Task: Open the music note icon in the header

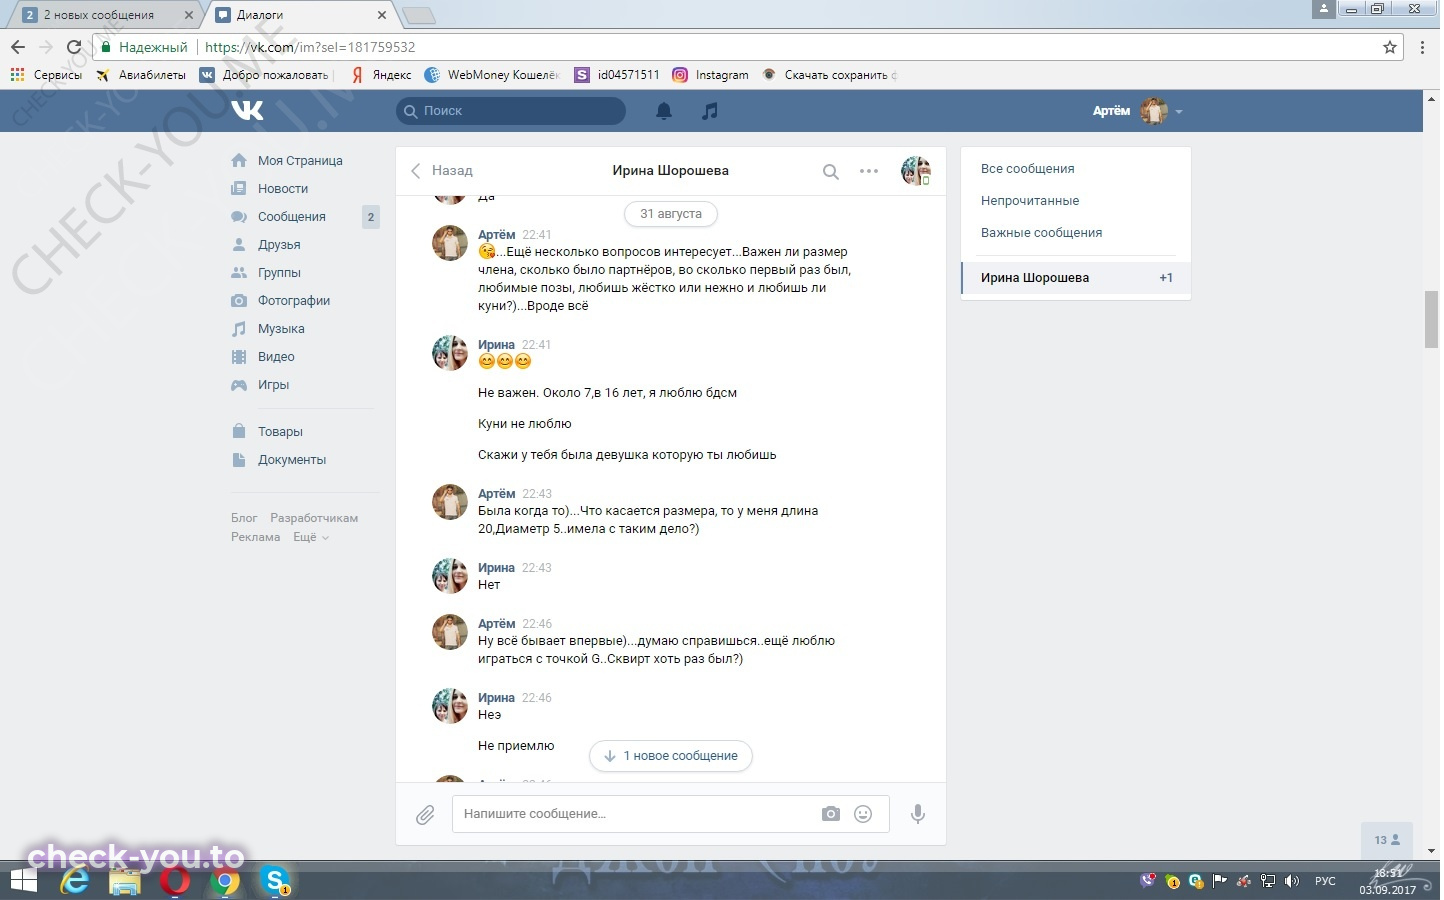Action: click(x=710, y=111)
